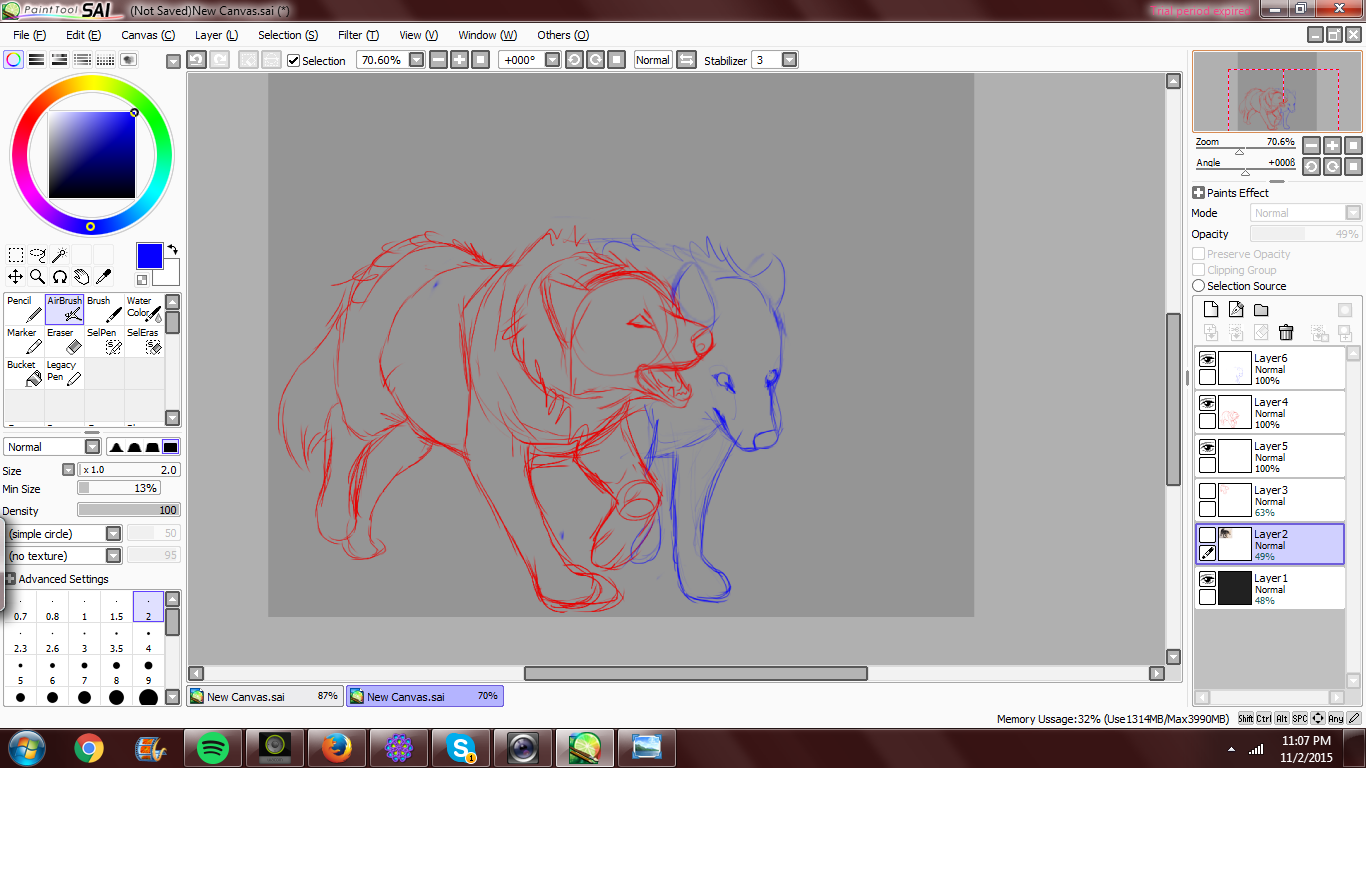Image resolution: width=1366 pixels, height=890 pixels.
Task: Click the new layer set folder icon
Action: [x=1261, y=310]
